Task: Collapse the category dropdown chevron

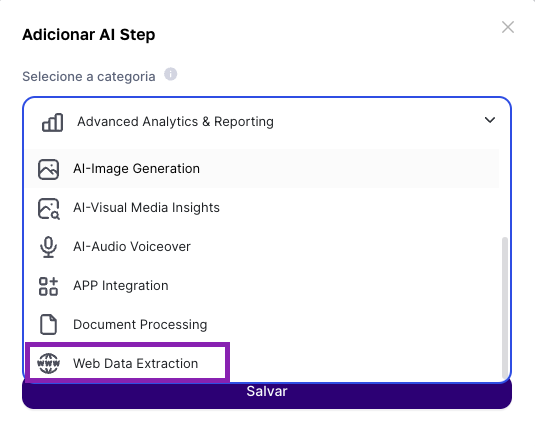Action: (490, 120)
